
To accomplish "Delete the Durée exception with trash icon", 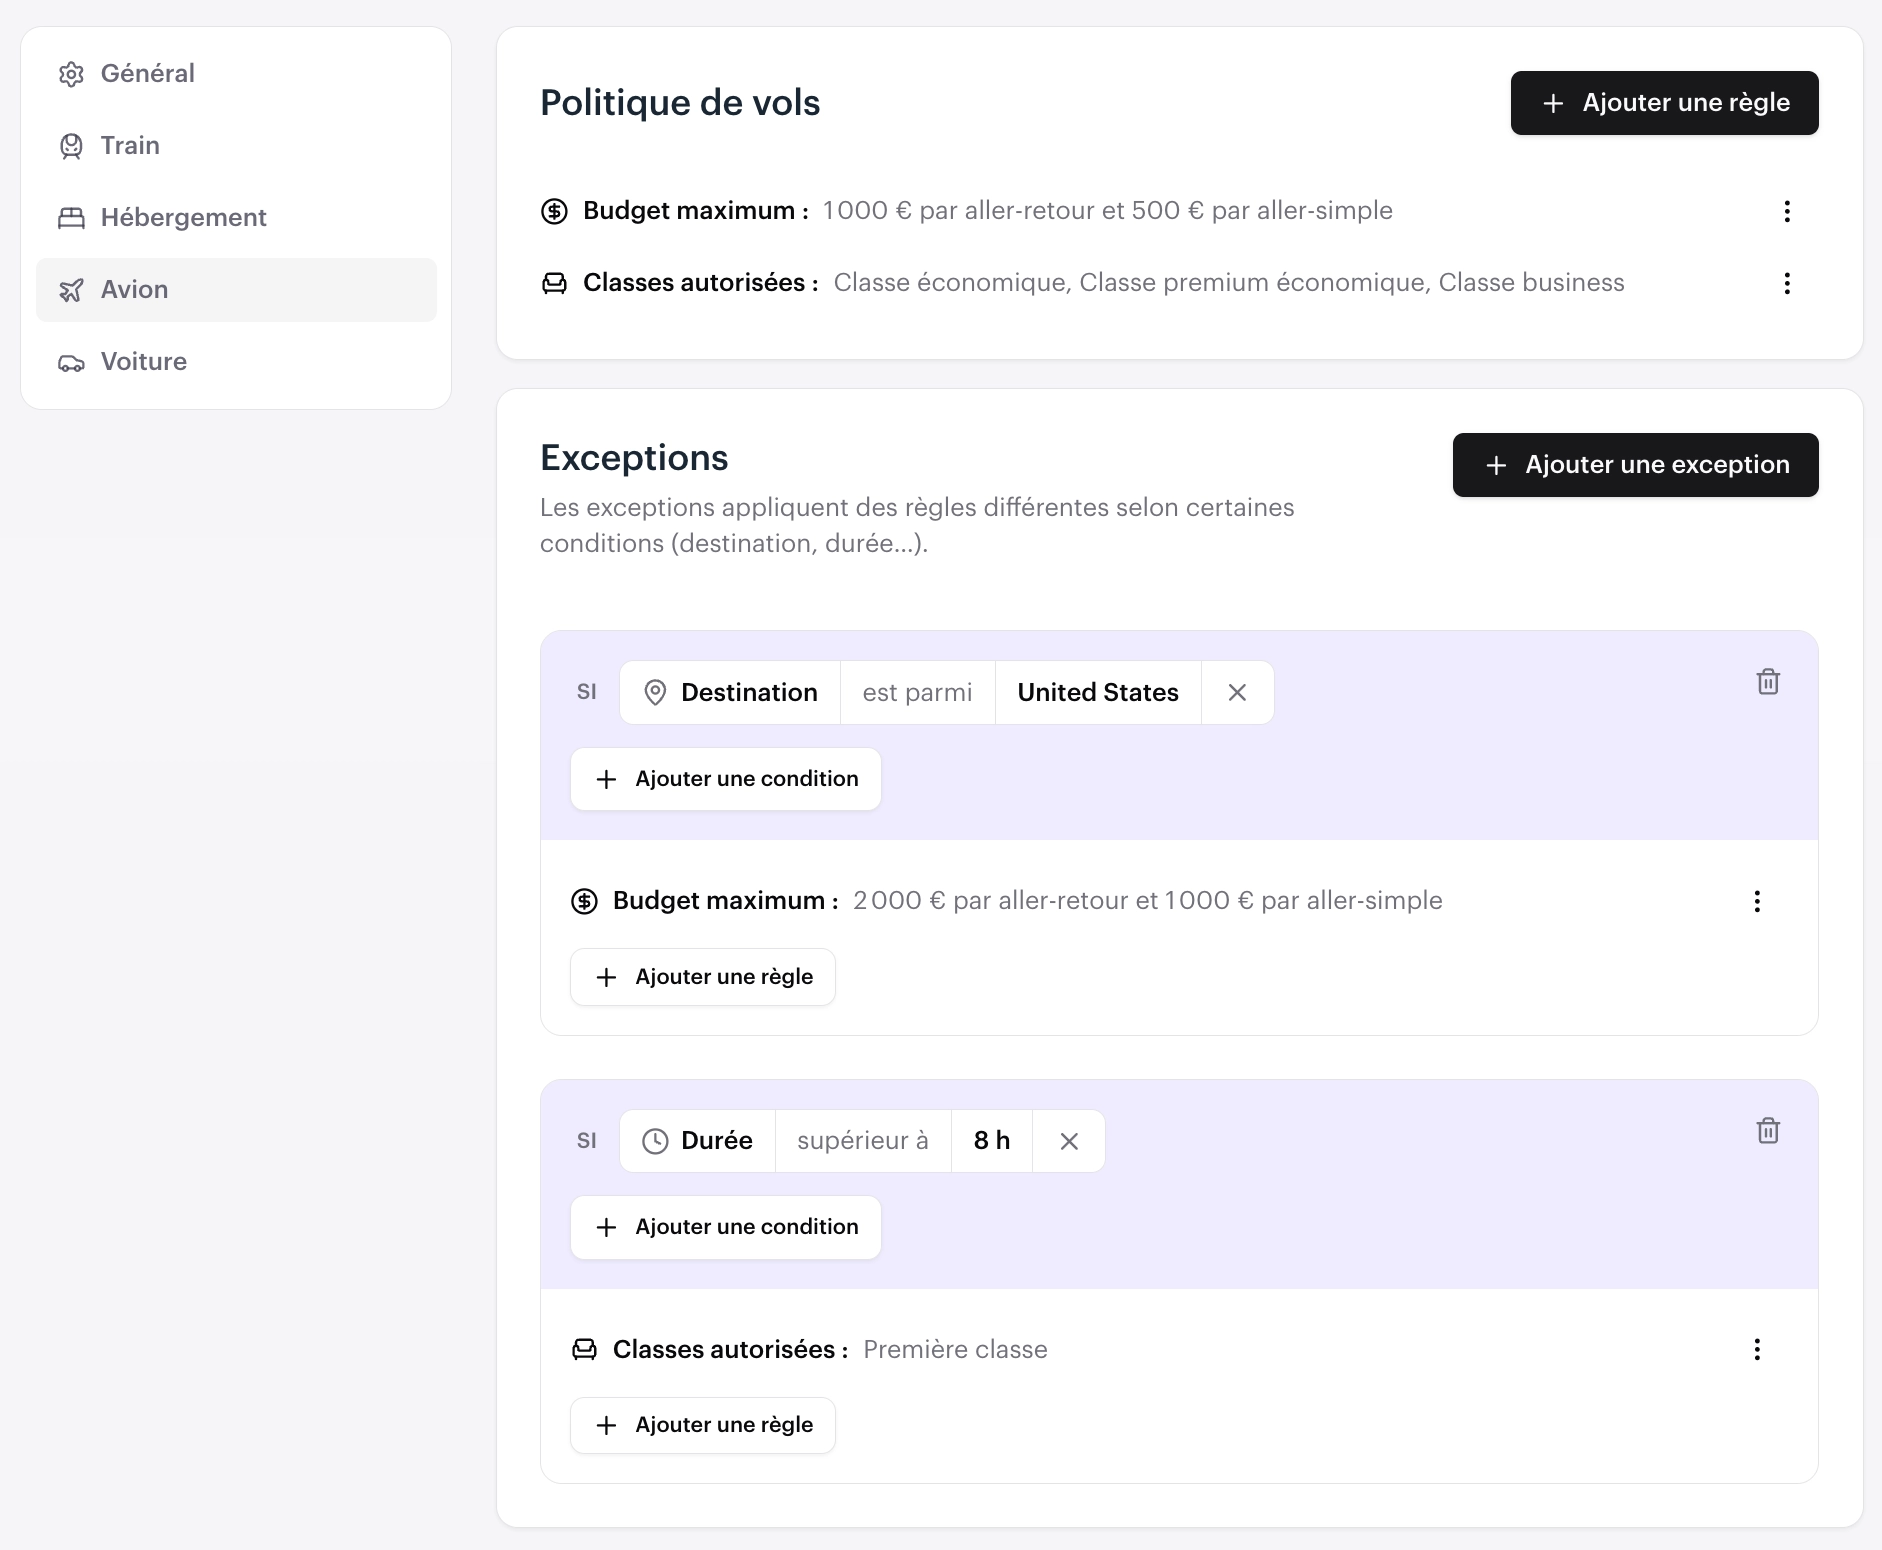I will 1768,1131.
